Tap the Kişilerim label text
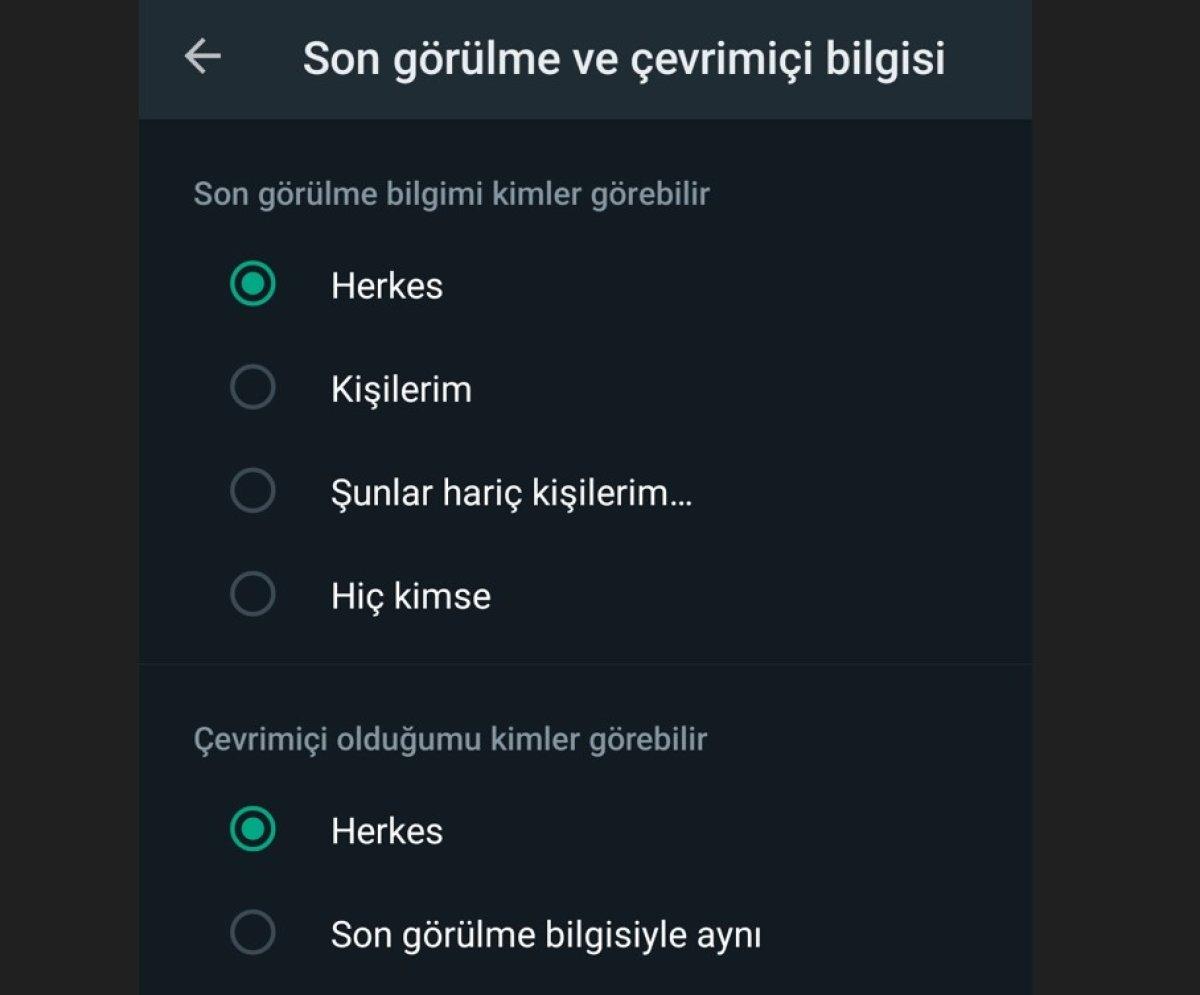 401,389
